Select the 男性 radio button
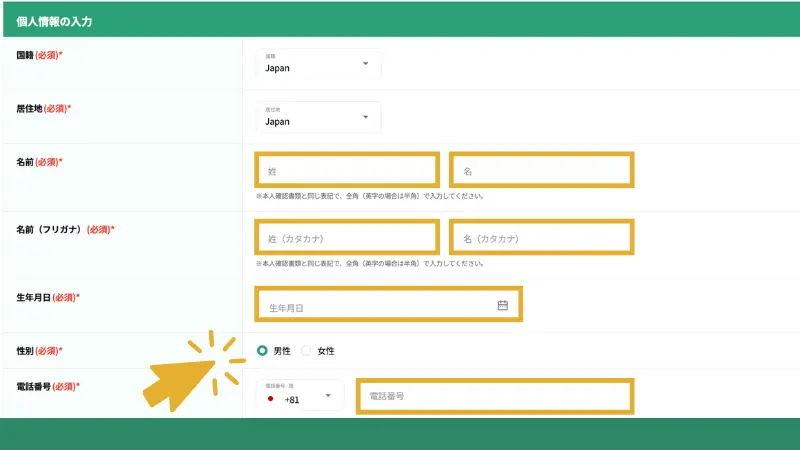This screenshot has width=800, height=450. [x=262, y=351]
